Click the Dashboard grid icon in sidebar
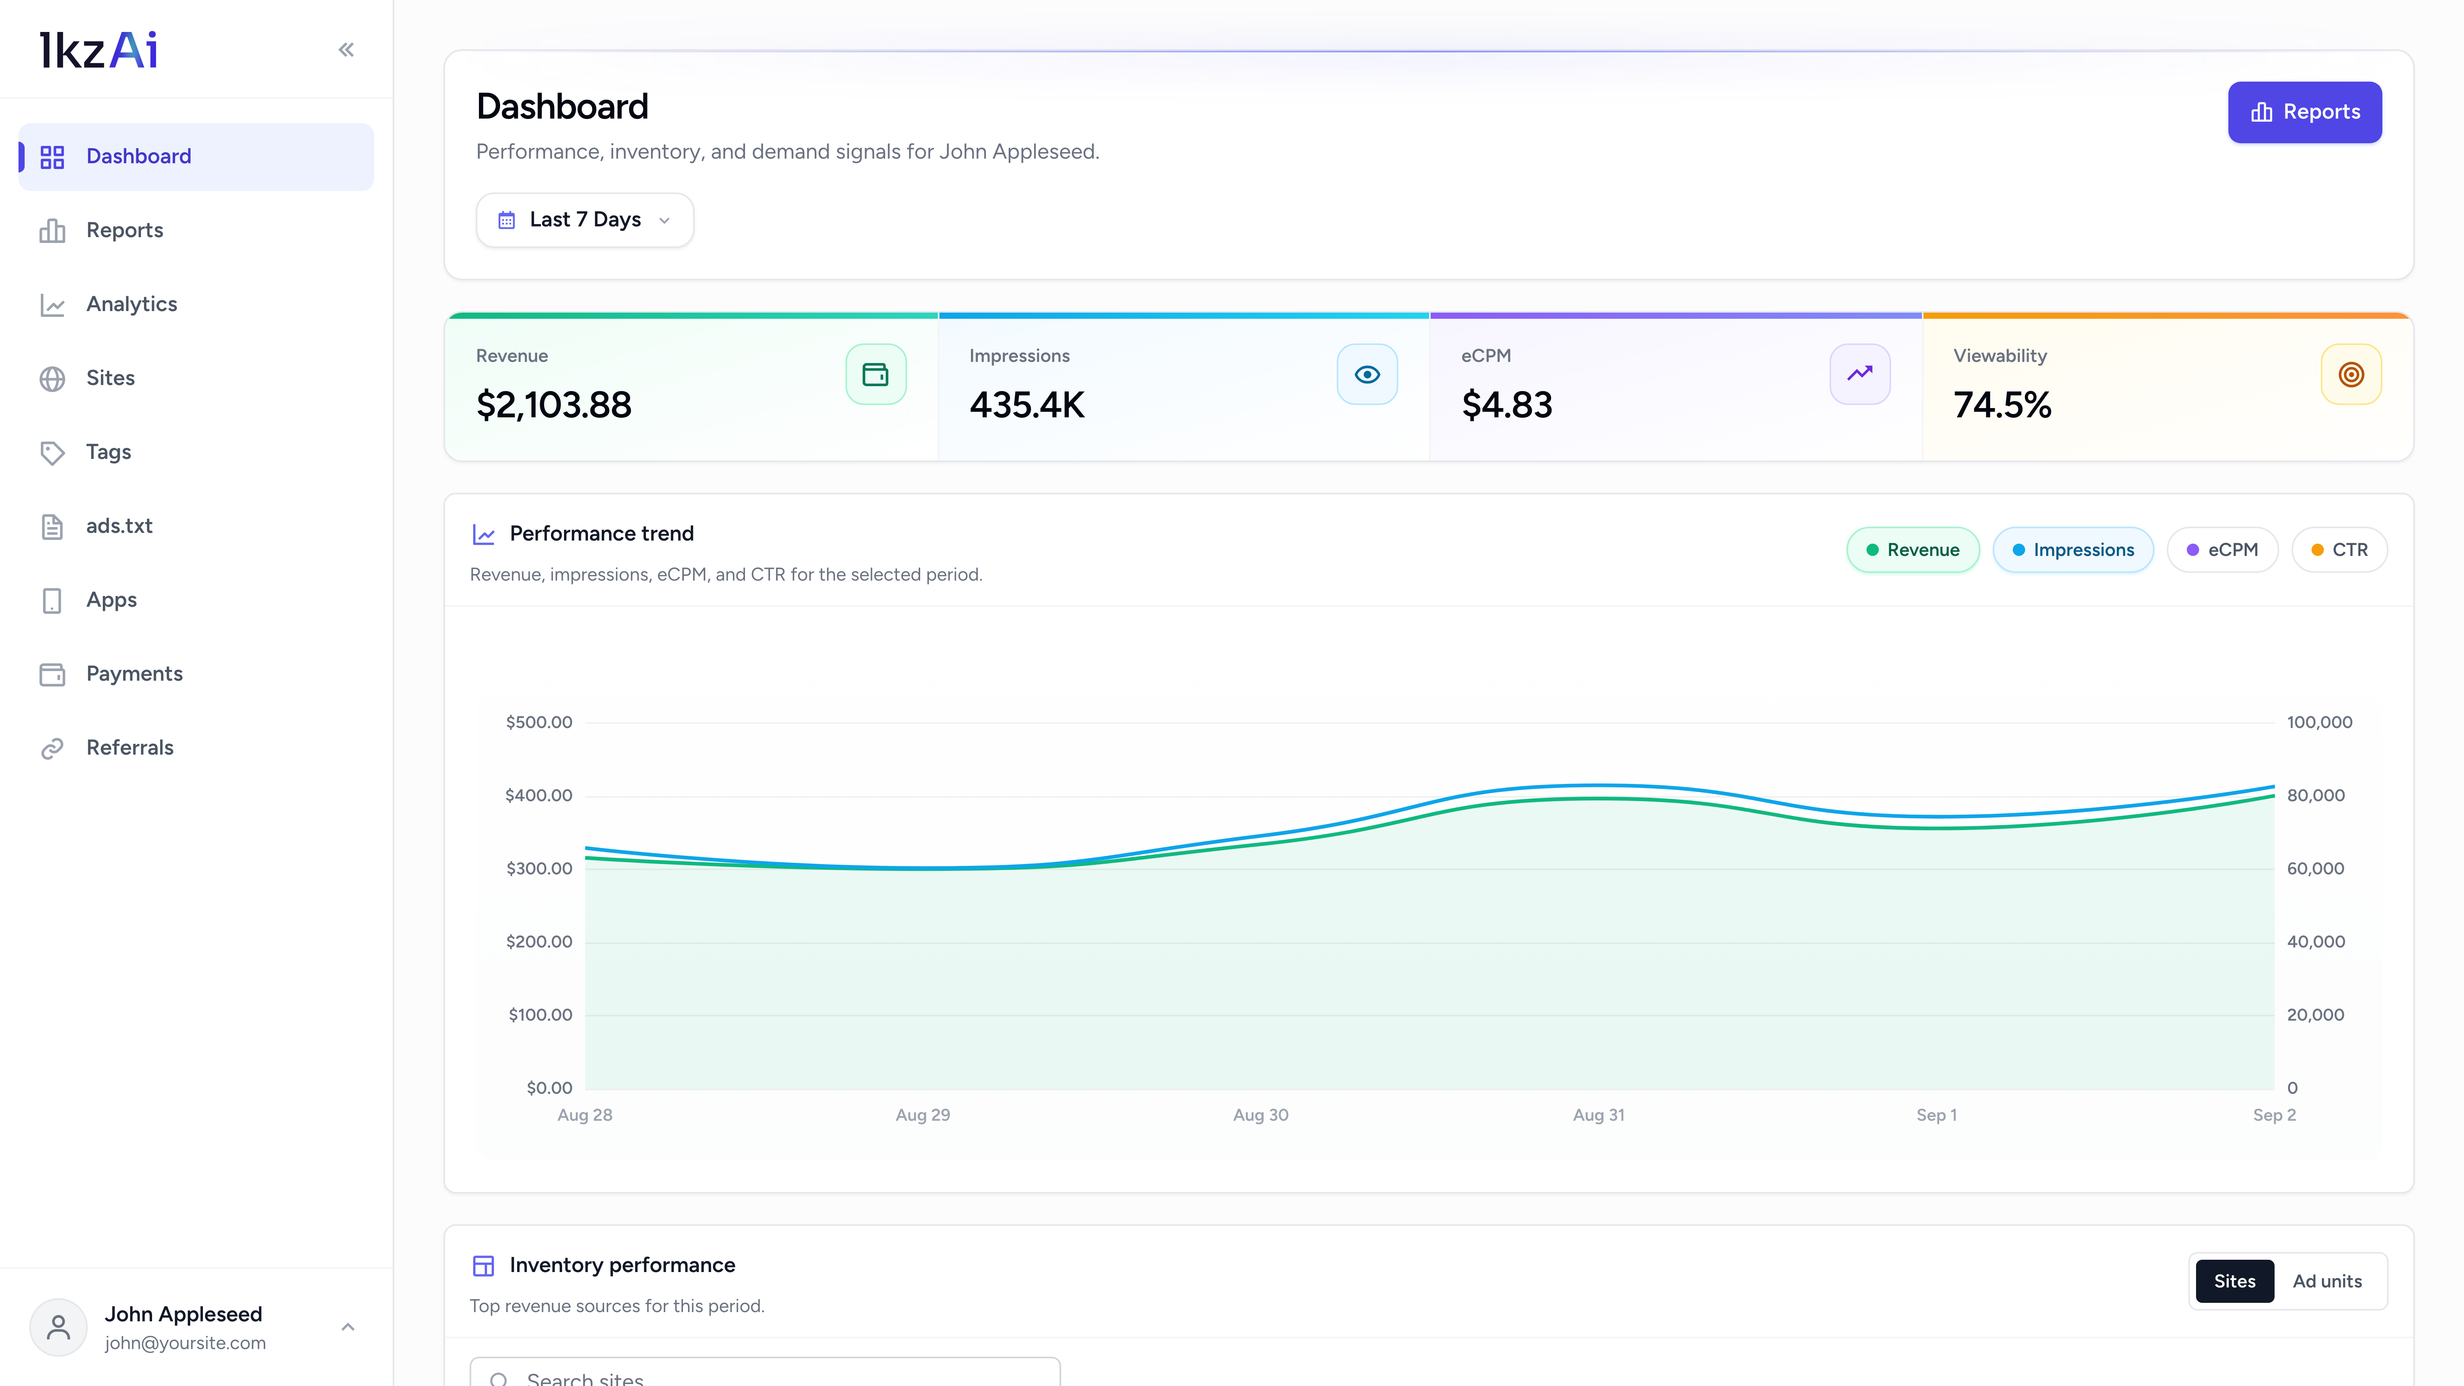Screen dimensions: 2464x1386 [x=52, y=157]
